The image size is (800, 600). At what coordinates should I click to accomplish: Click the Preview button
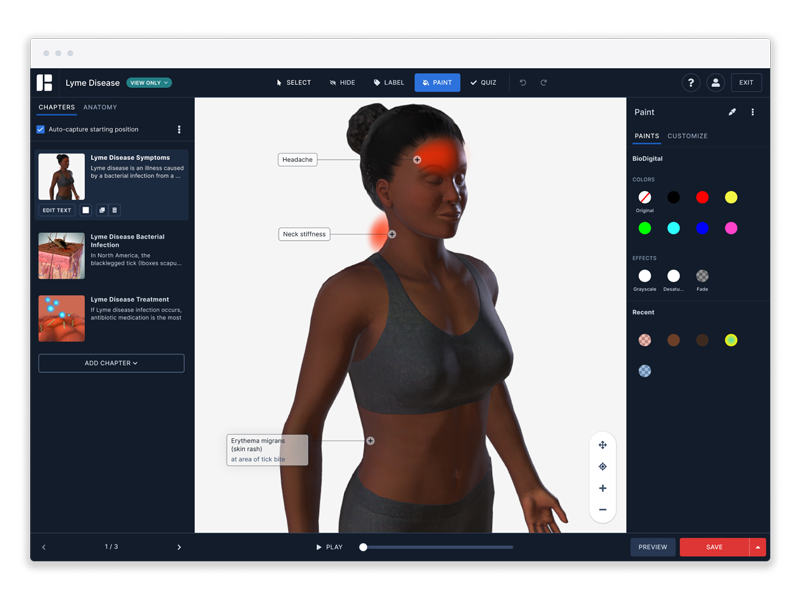pyautogui.click(x=653, y=547)
